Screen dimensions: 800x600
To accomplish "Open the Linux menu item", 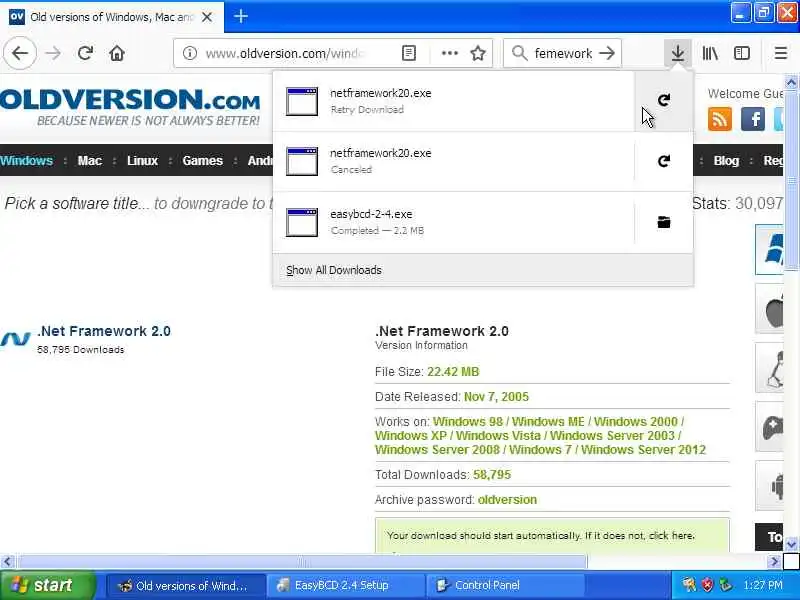I will [x=142, y=161].
